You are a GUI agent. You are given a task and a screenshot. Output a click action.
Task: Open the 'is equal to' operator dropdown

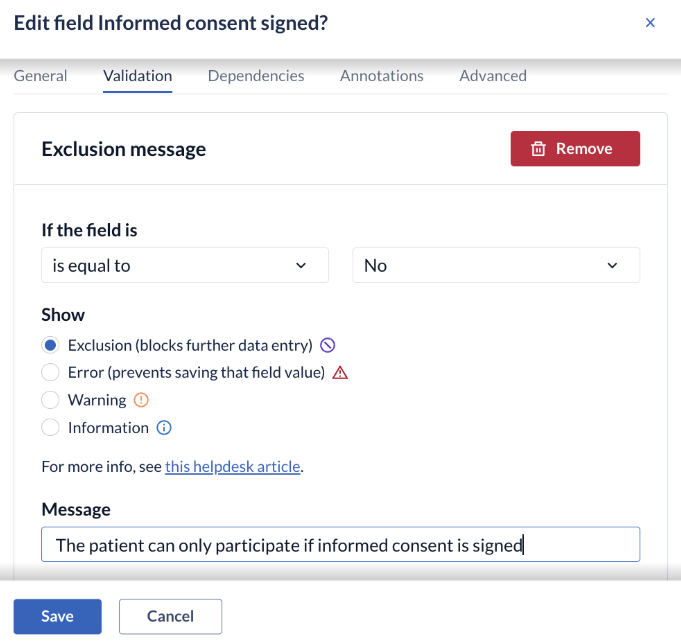[x=185, y=265]
